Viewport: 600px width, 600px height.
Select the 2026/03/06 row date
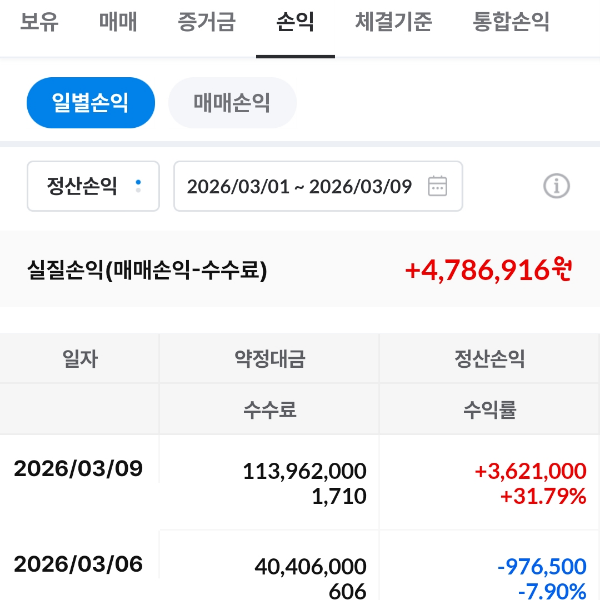coord(78,565)
